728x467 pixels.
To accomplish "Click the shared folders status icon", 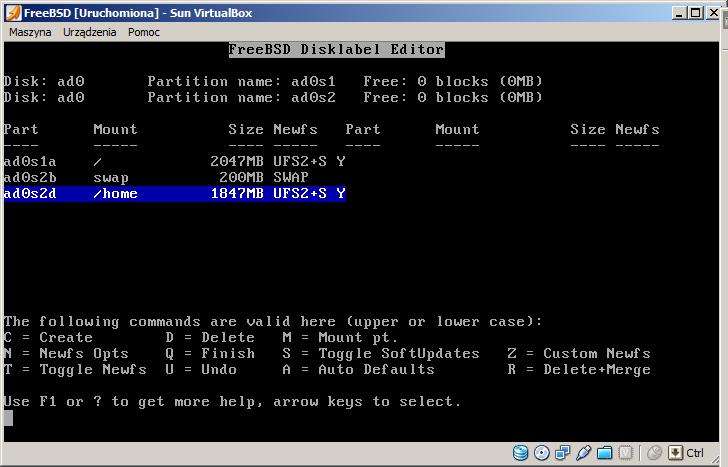I will click(604, 453).
